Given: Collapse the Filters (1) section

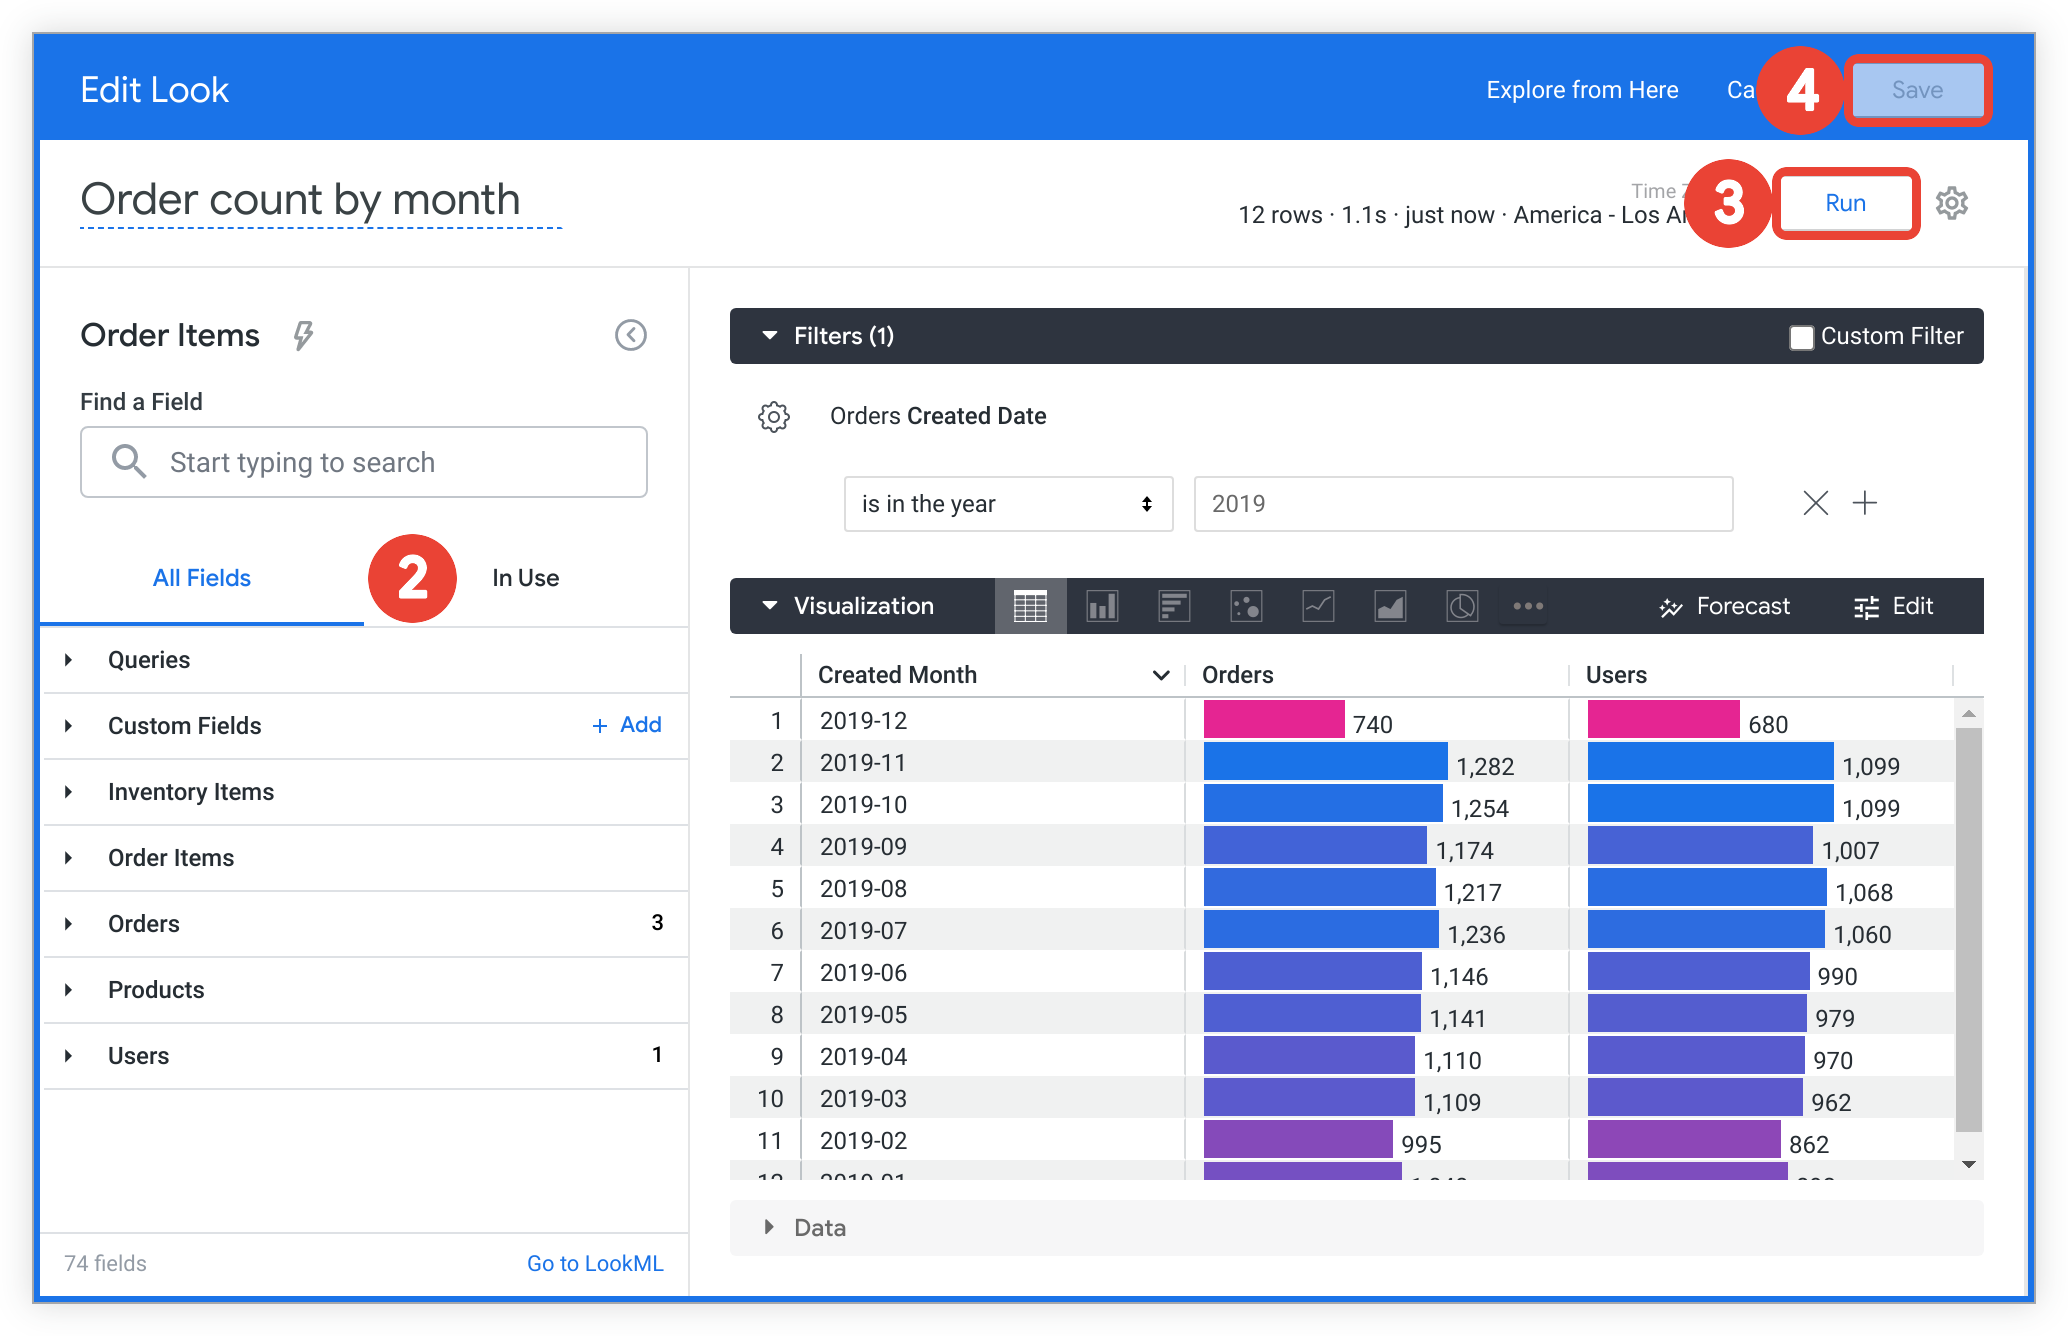Looking at the screenshot, I should click(x=770, y=336).
